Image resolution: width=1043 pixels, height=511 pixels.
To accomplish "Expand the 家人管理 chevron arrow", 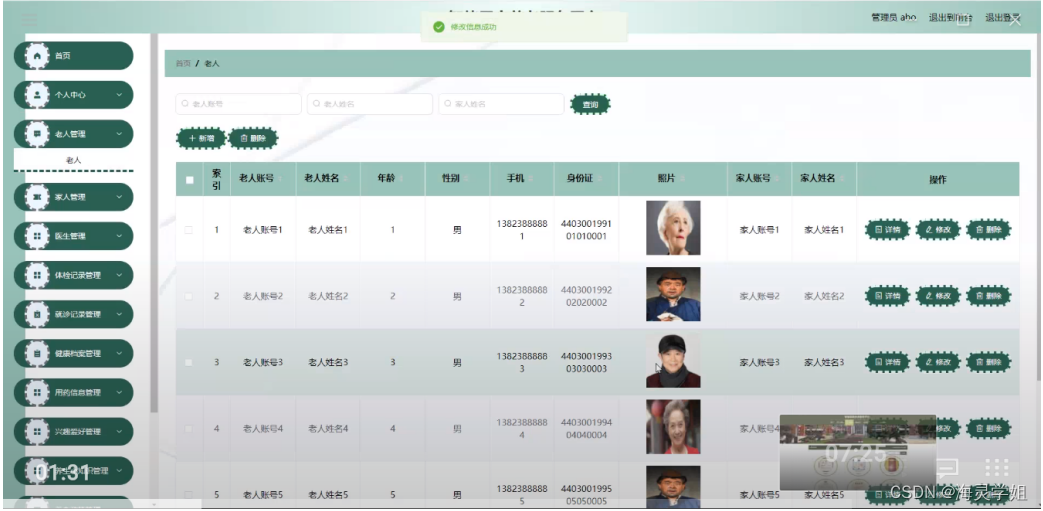I will point(119,197).
